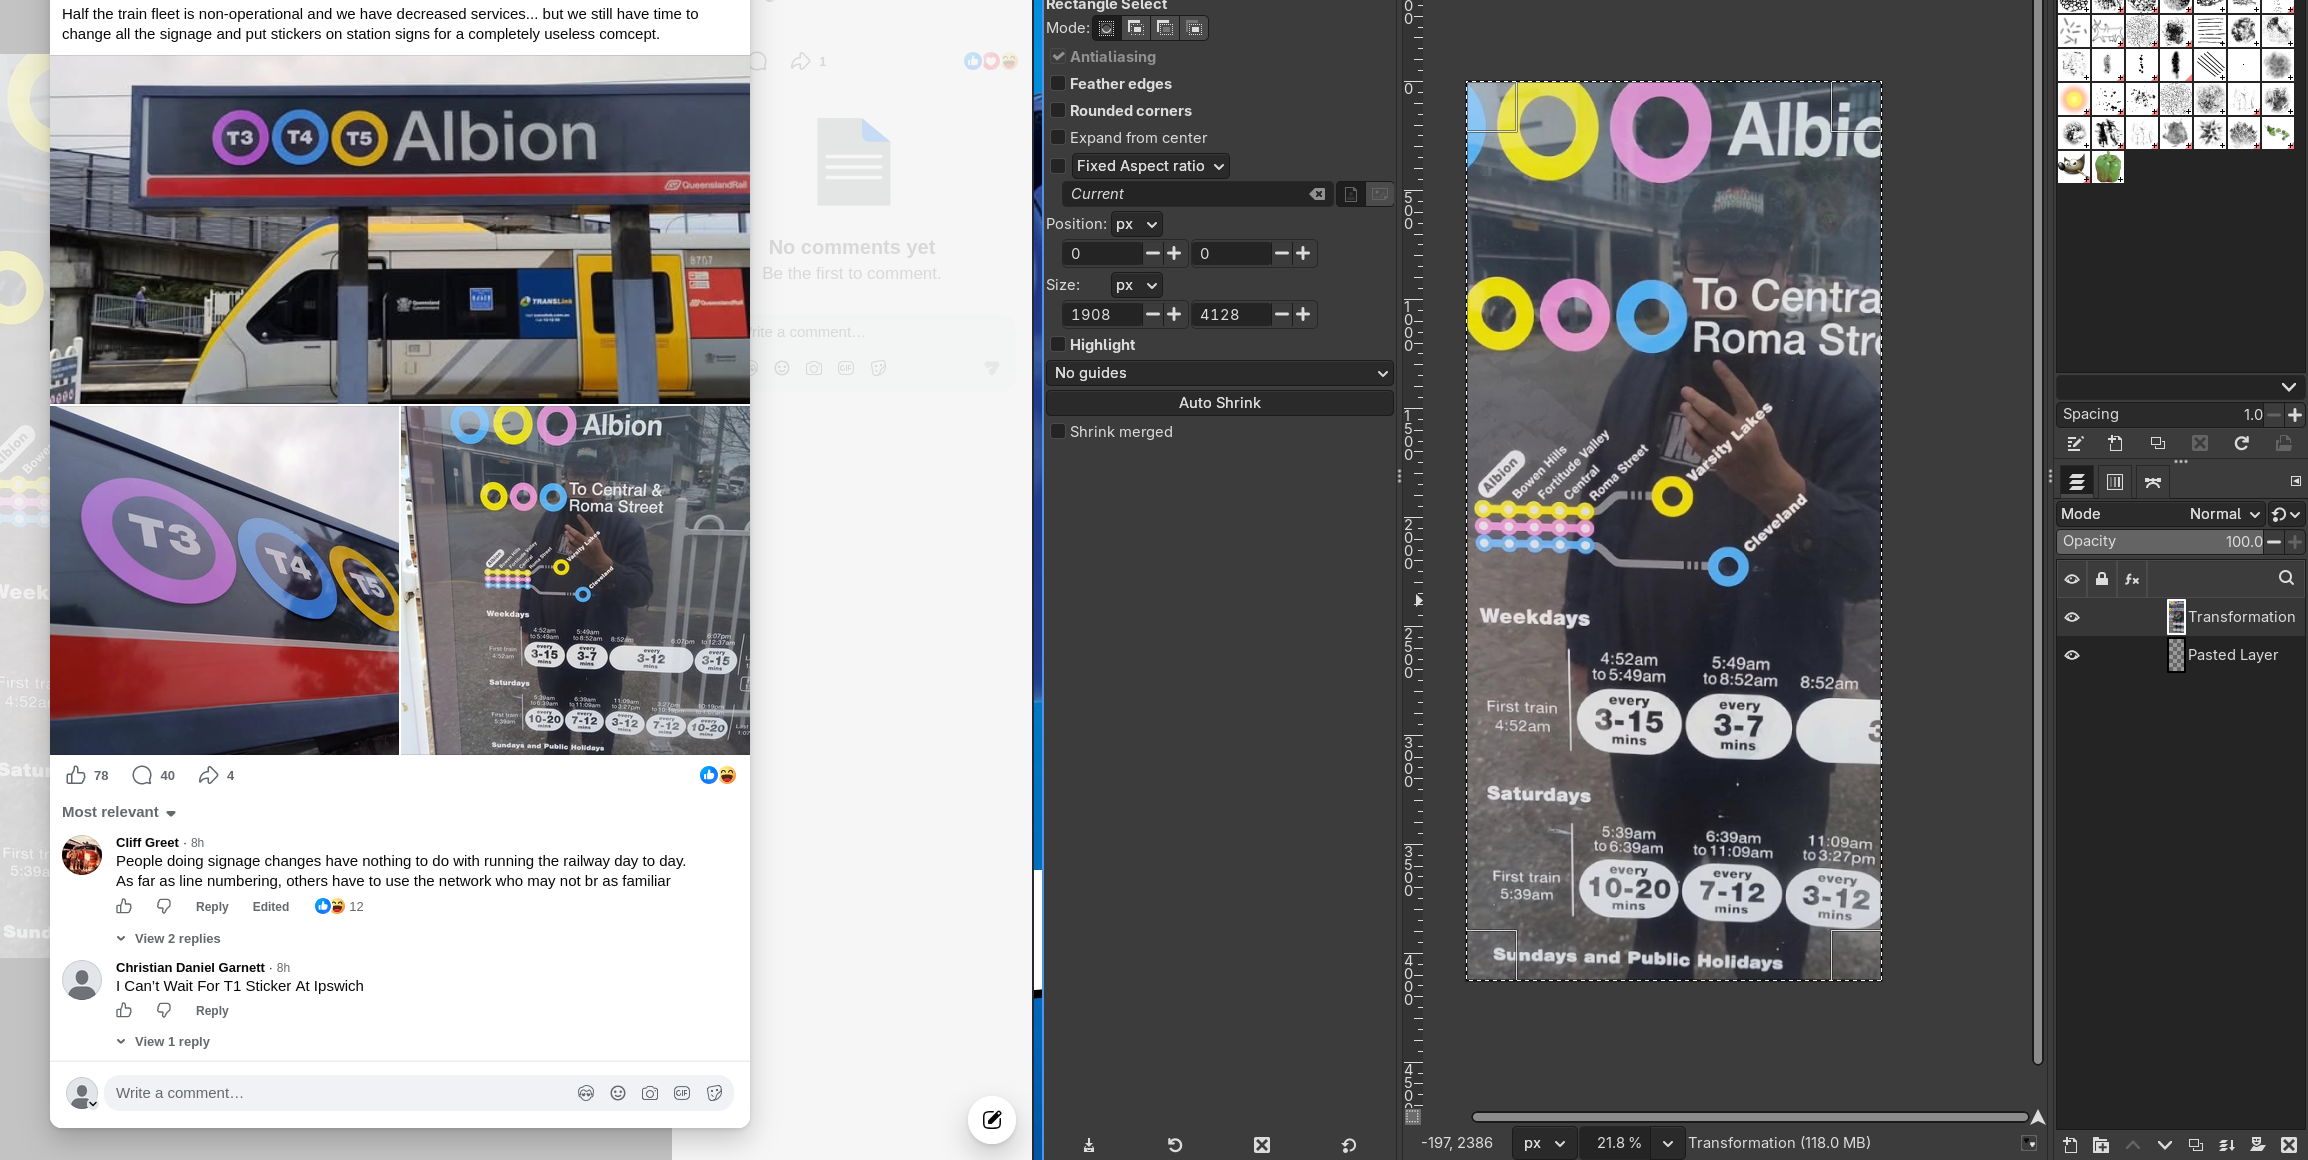
Task: Open the status bar unit dropdown
Action: click(1545, 1143)
